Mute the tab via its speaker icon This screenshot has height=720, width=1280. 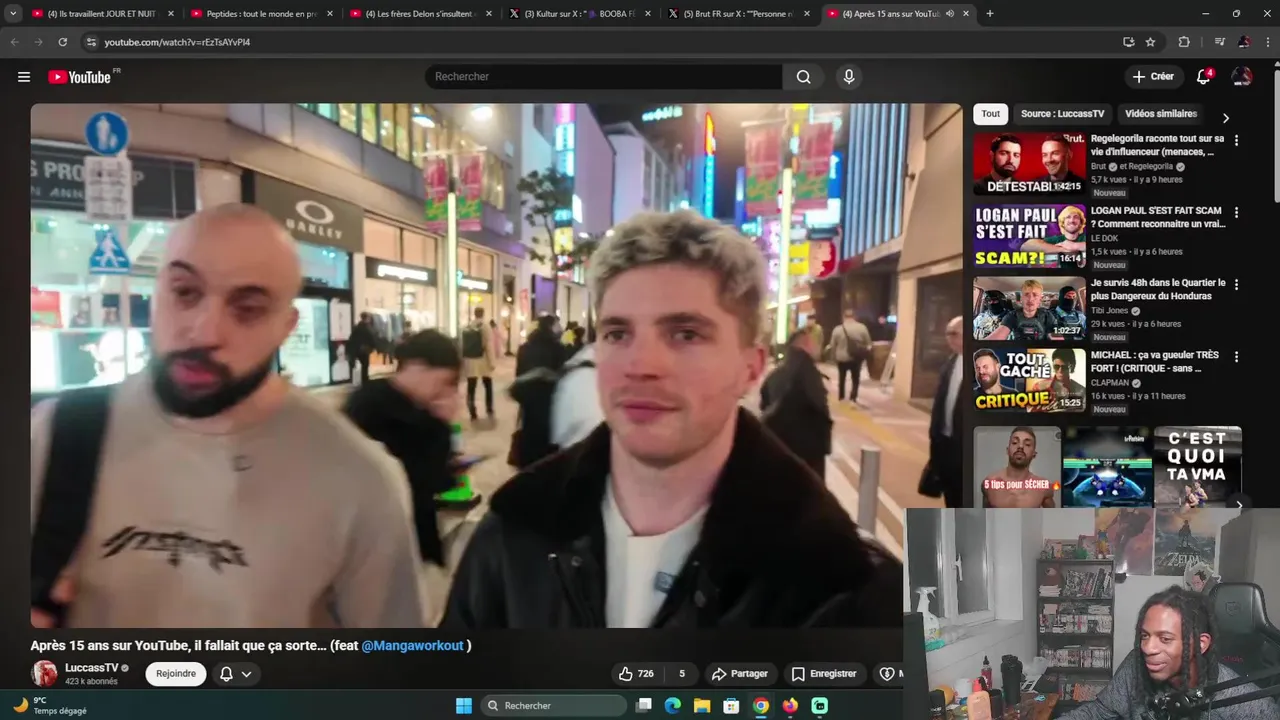pos(950,14)
